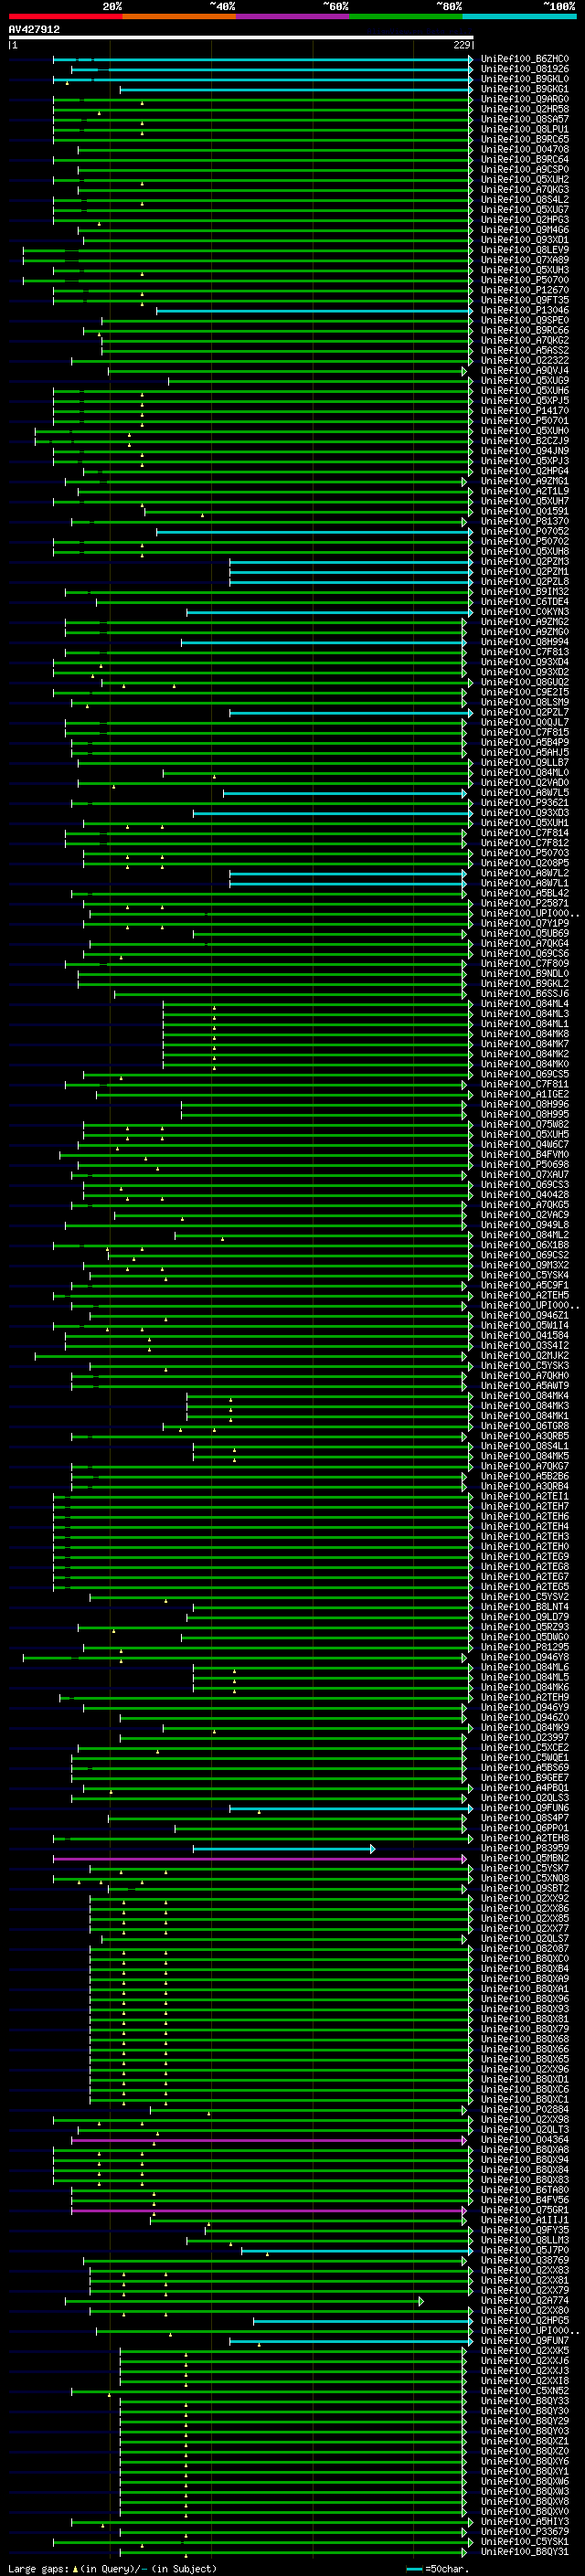Select the shortened green bar for UniRef100_Q2A774
This screenshot has width=585, height=2576.
click(244, 2300)
